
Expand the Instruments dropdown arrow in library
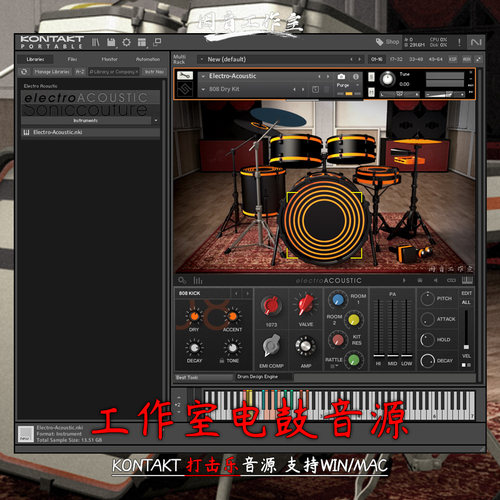point(156,120)
